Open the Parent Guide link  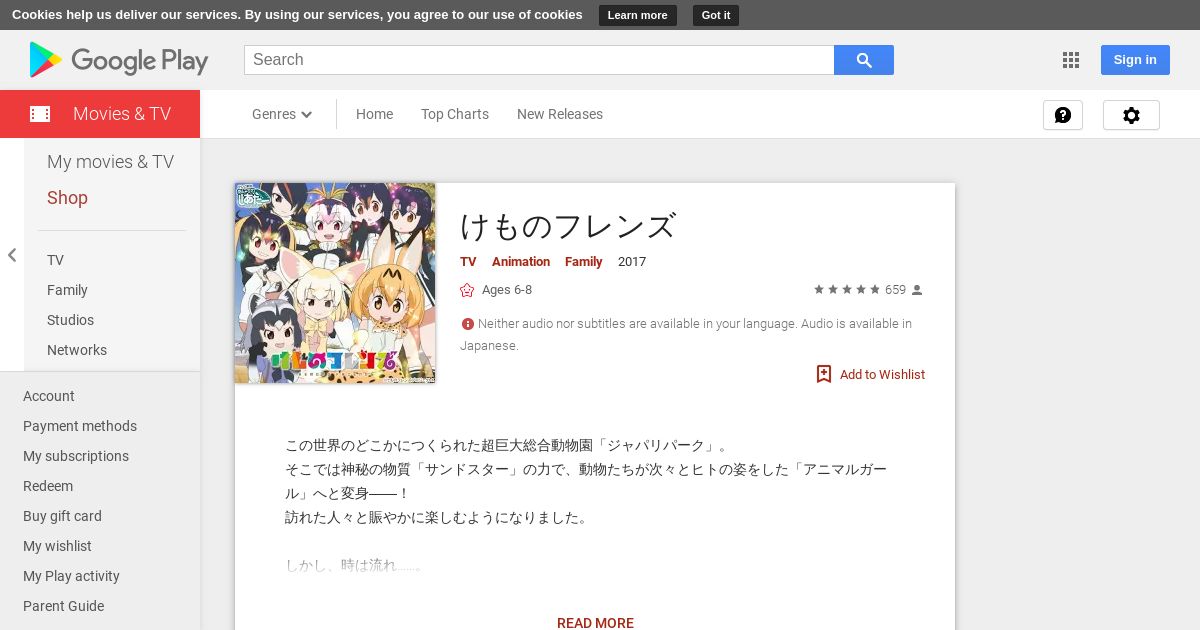click(x=63, y=606)
